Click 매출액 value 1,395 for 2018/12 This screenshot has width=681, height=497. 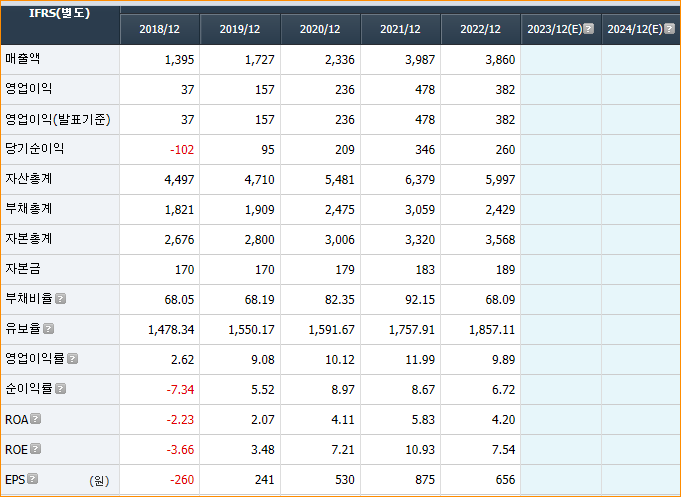click(179, 60)
